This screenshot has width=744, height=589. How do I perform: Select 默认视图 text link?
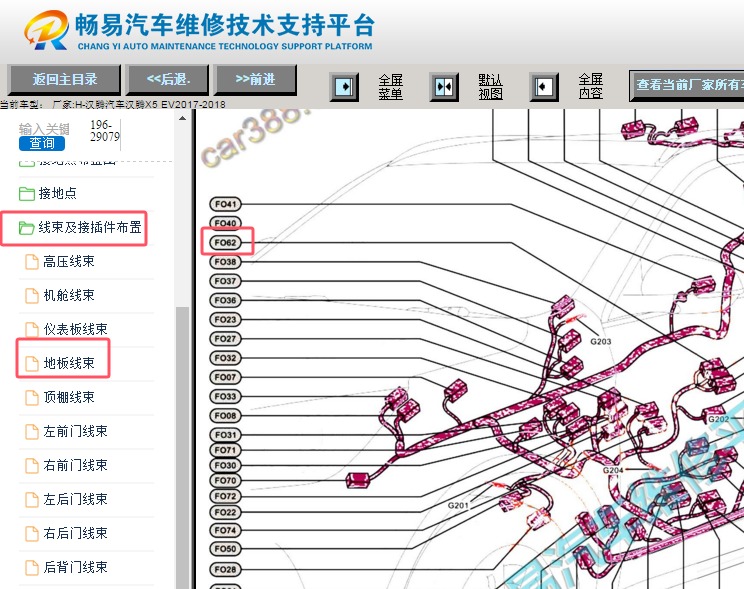coord(490,87)
